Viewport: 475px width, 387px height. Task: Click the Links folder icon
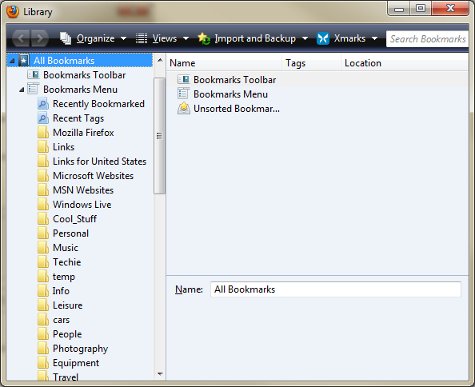coord(43,147)
